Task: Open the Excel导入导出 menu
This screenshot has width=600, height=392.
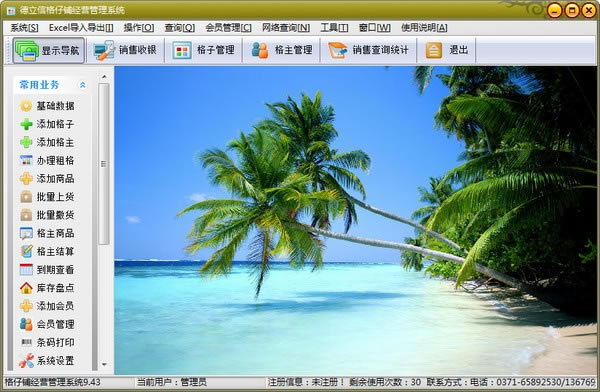Action: pos(81,28)
